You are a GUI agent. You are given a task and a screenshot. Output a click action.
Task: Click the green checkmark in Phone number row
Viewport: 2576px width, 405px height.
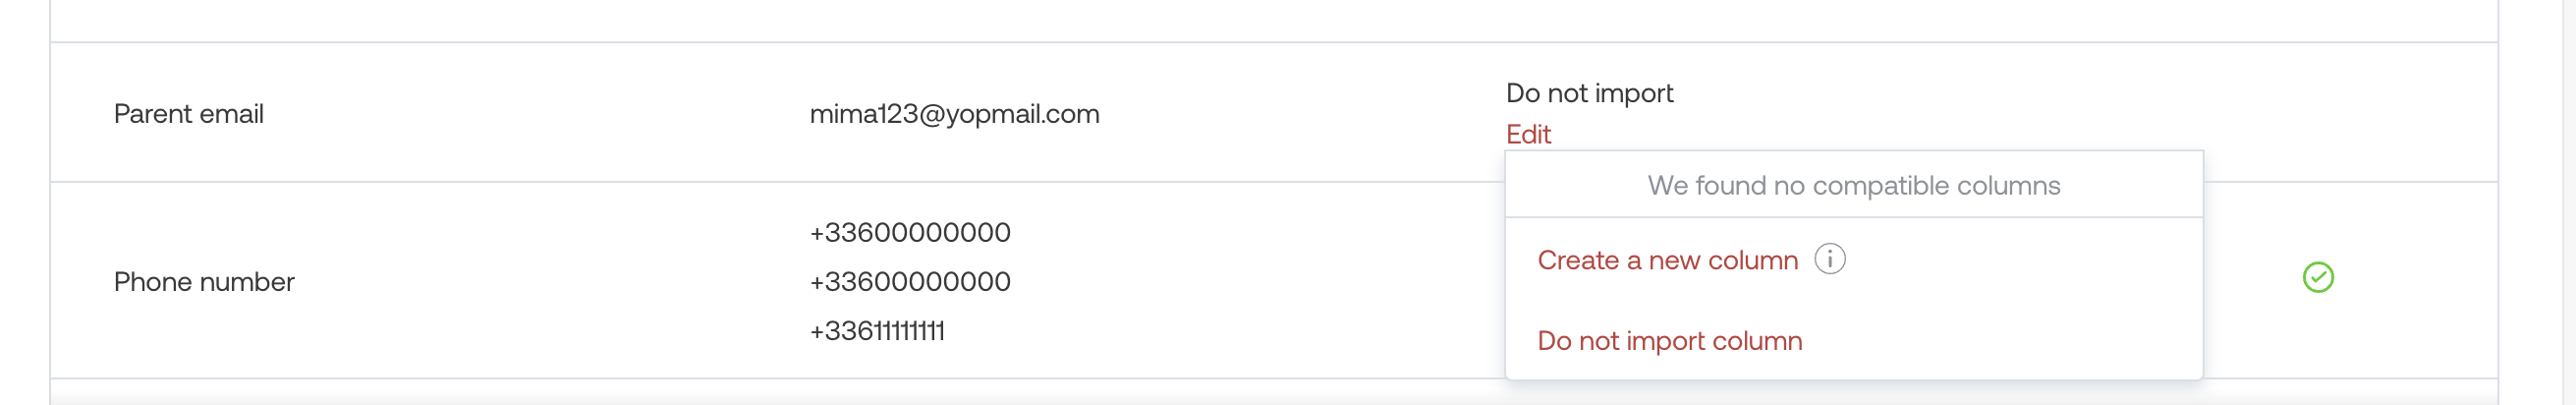[x=2317, y=277]
